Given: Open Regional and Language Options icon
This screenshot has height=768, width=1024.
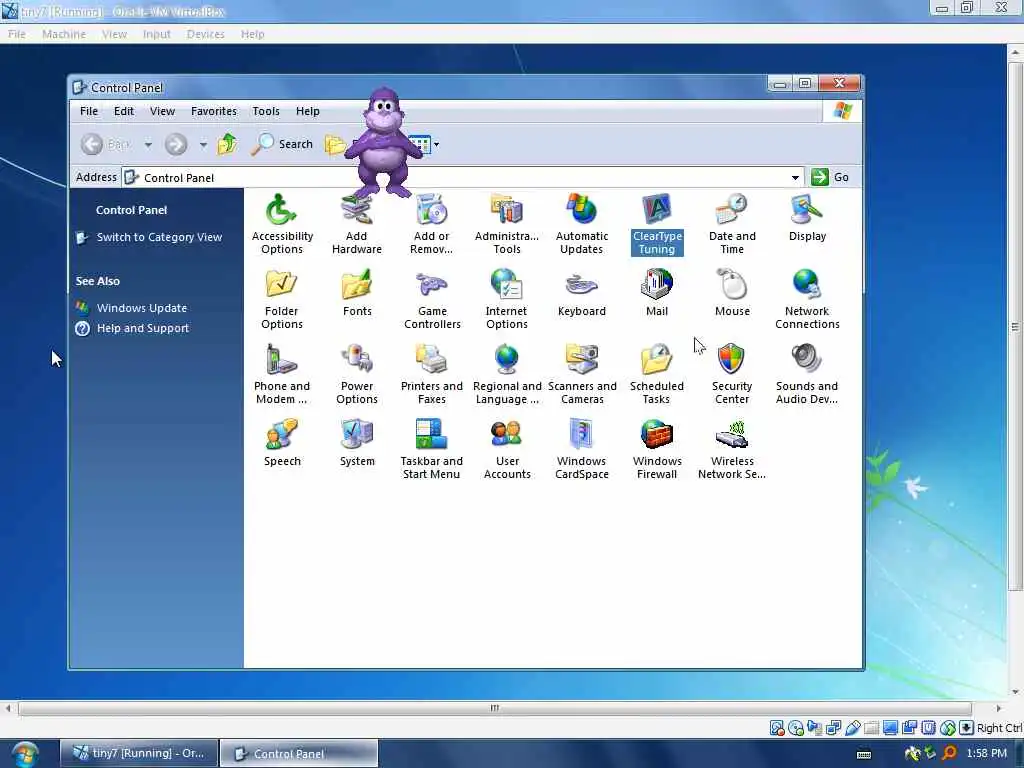Looking at the screenshot, I should 507,374.
